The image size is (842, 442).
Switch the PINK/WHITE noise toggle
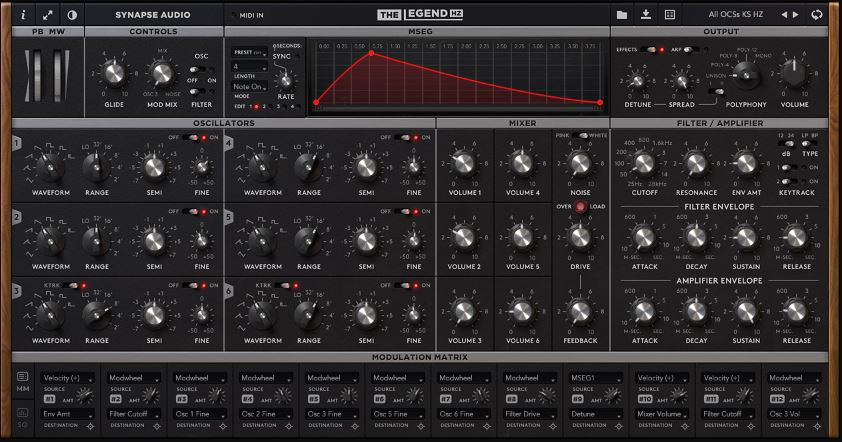580,136
